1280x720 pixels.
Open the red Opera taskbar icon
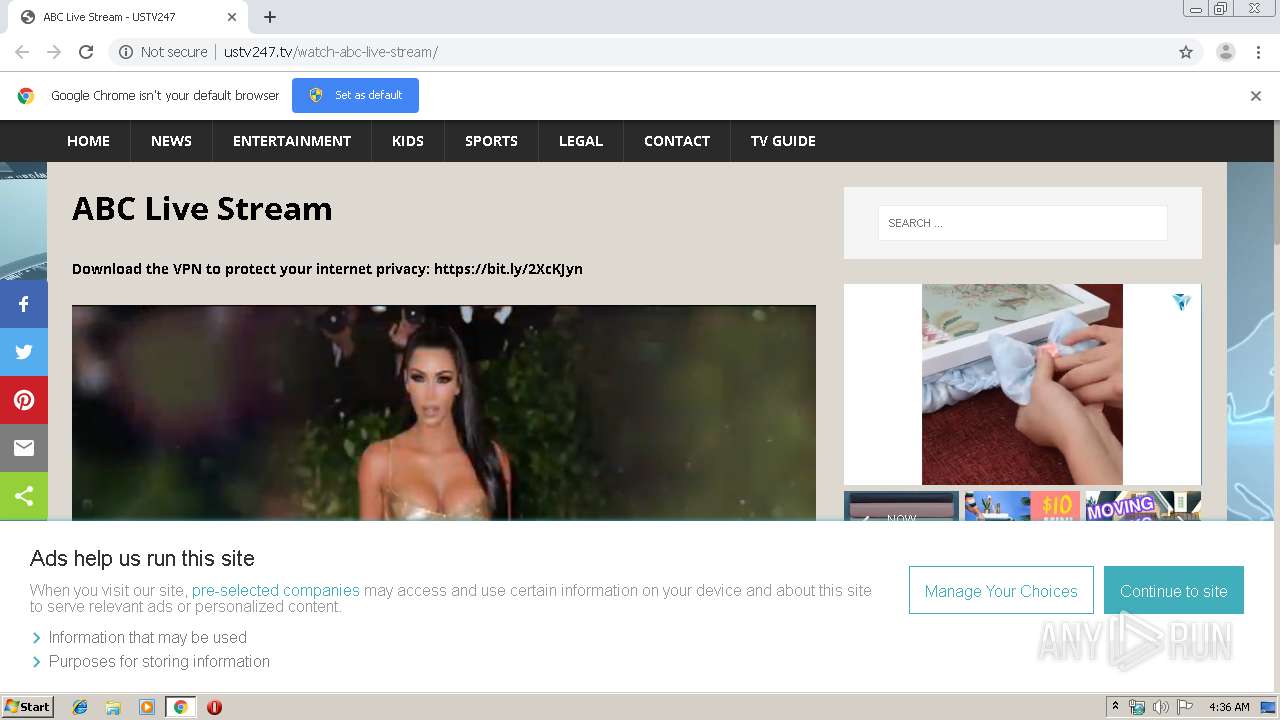[214, 707]
